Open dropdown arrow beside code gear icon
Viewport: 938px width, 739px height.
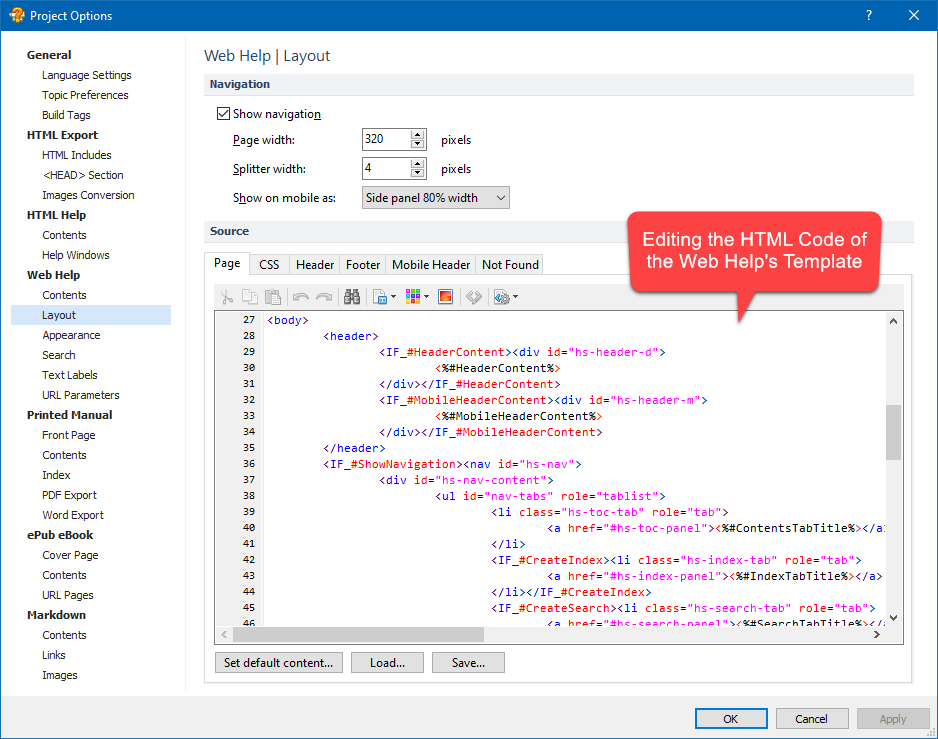(x=516, y=297)
